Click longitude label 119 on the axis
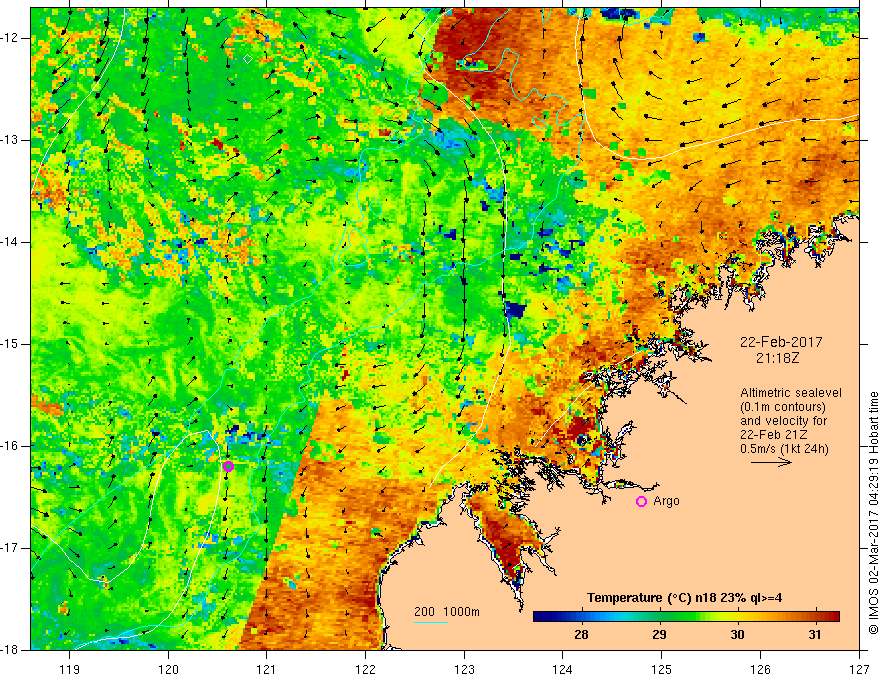The image size is (880, 680). pyautogui.click(x=69, y=670)
